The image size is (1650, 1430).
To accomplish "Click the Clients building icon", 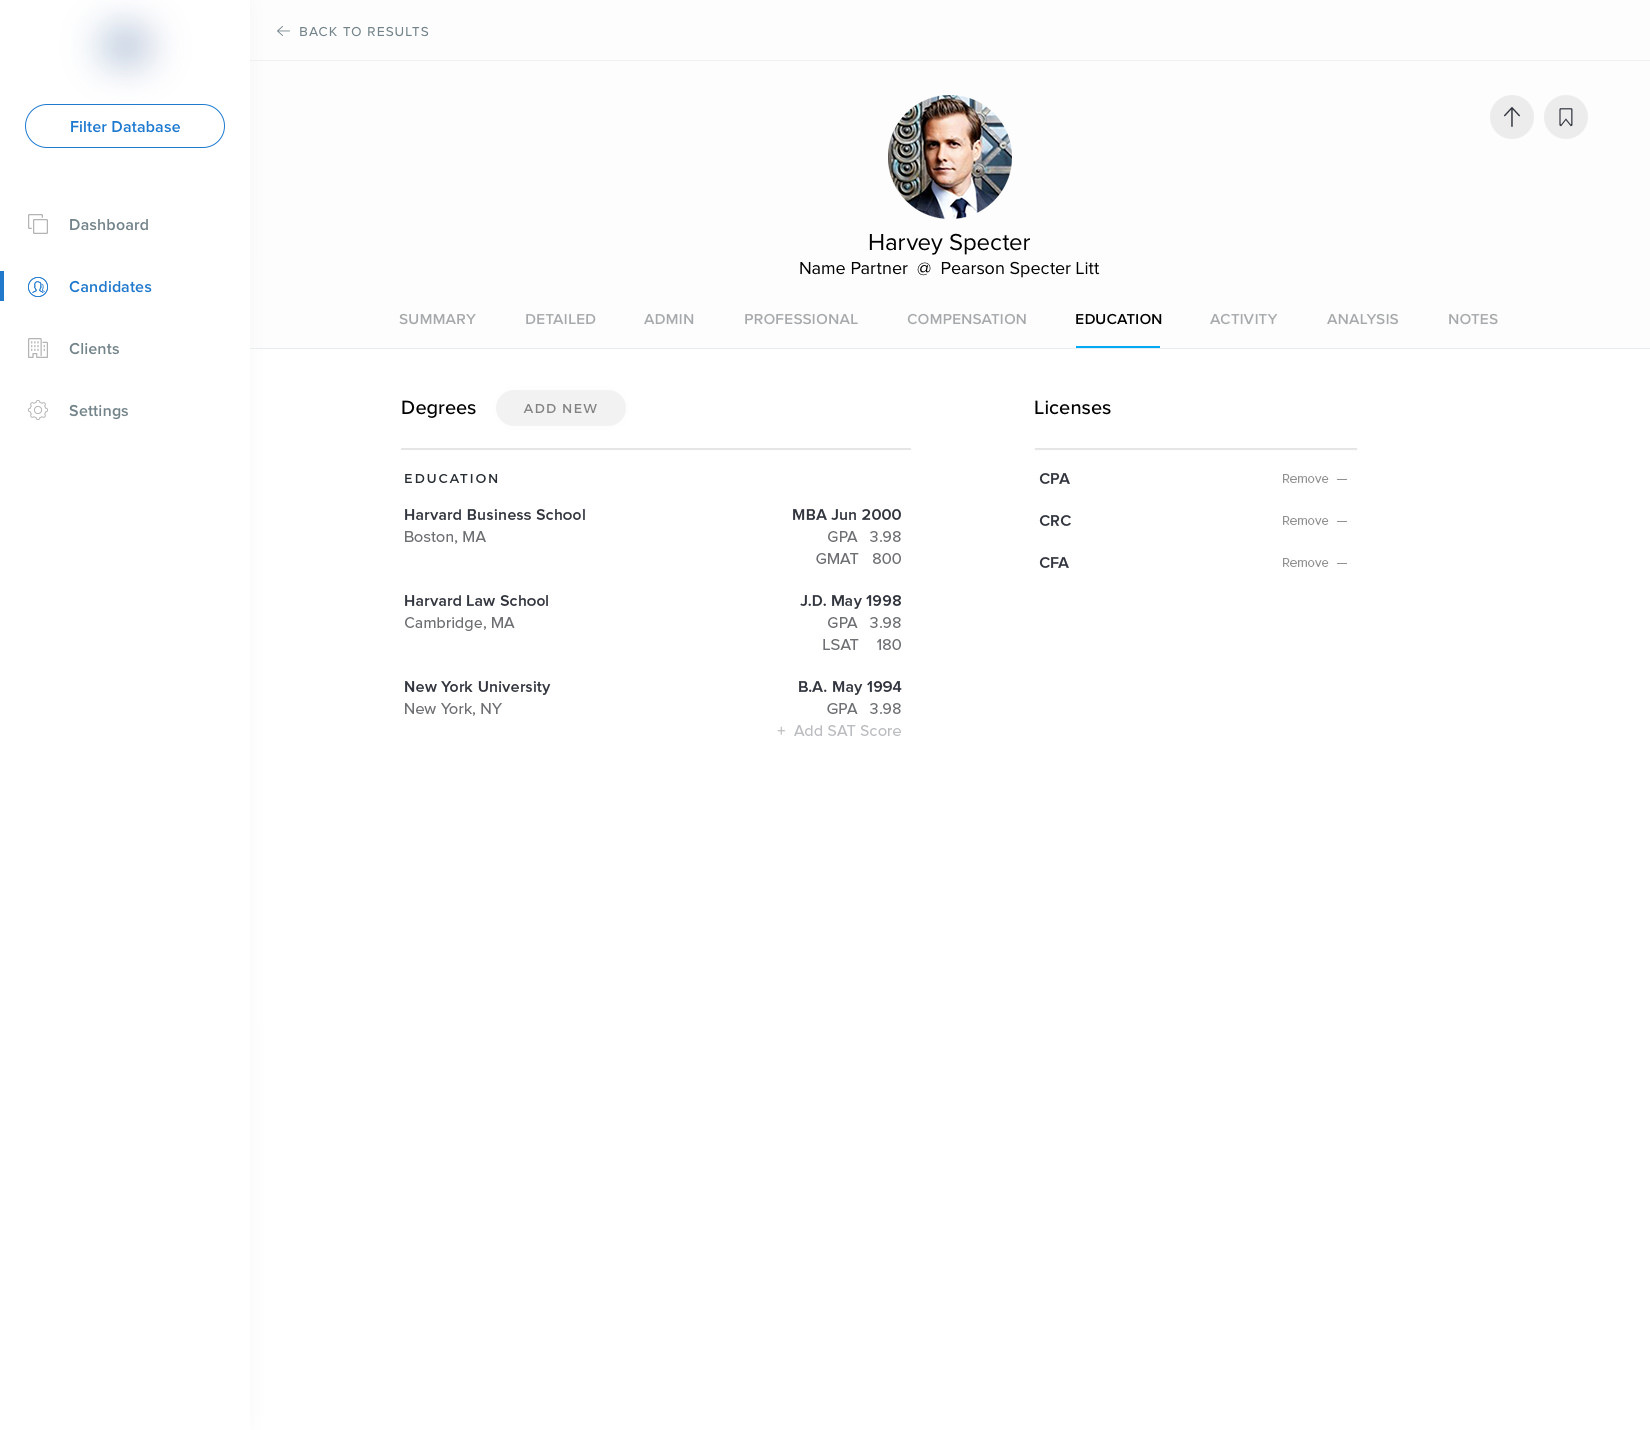I will click(38, 348).
